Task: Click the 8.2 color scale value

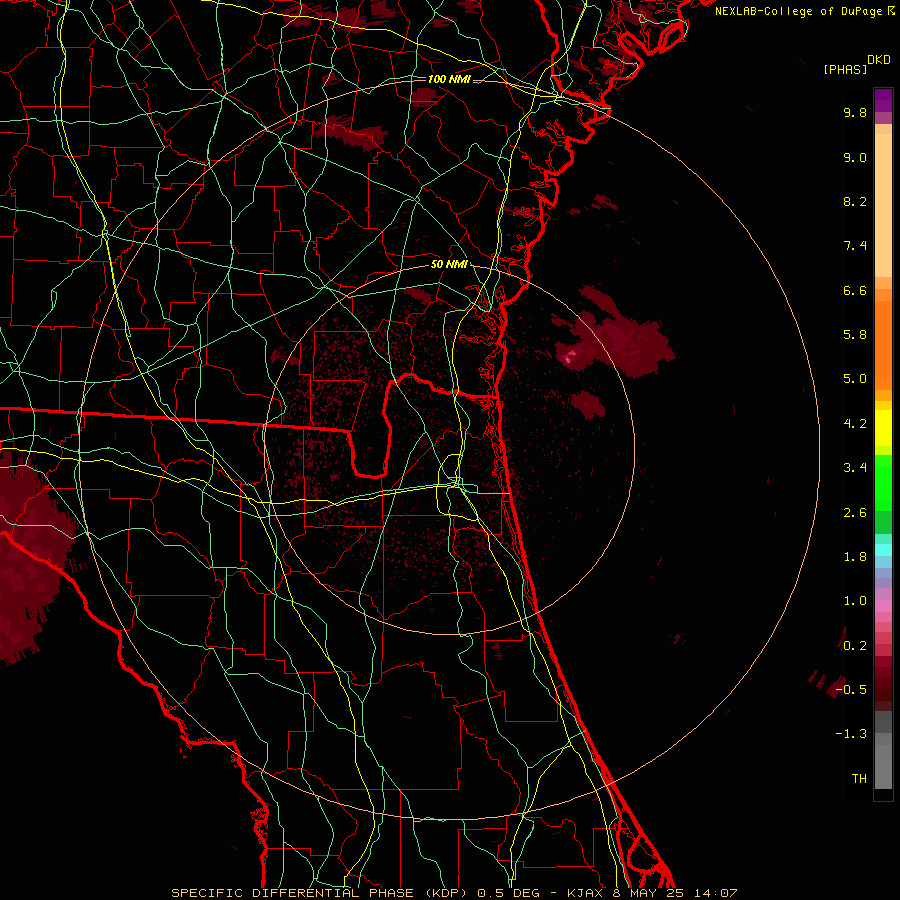Action: 855,201
